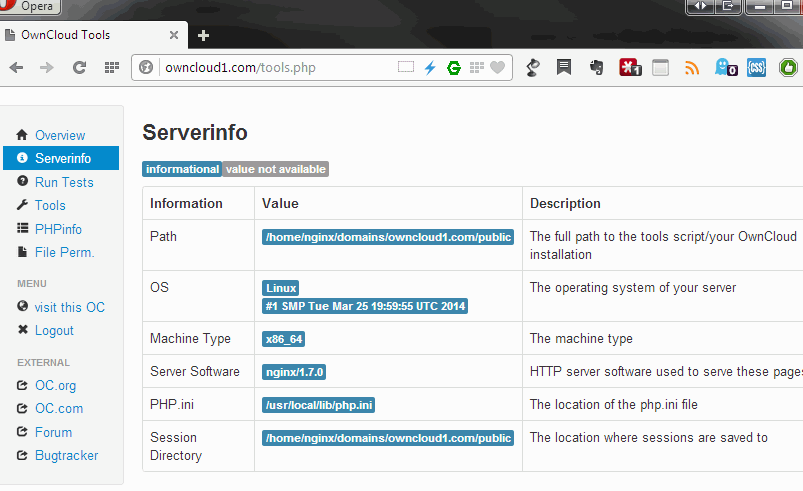
Task: Click the Machine Type row label
Action: coord(191,338)
